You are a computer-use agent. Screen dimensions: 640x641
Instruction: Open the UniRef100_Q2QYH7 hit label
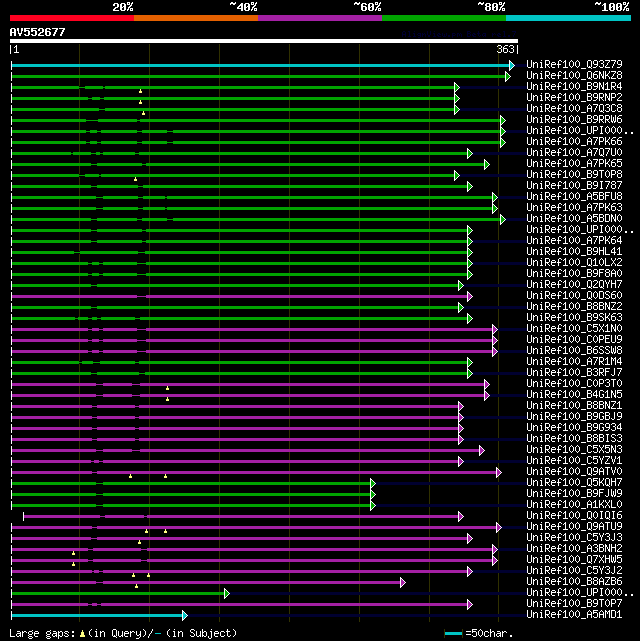click(574, 285)
